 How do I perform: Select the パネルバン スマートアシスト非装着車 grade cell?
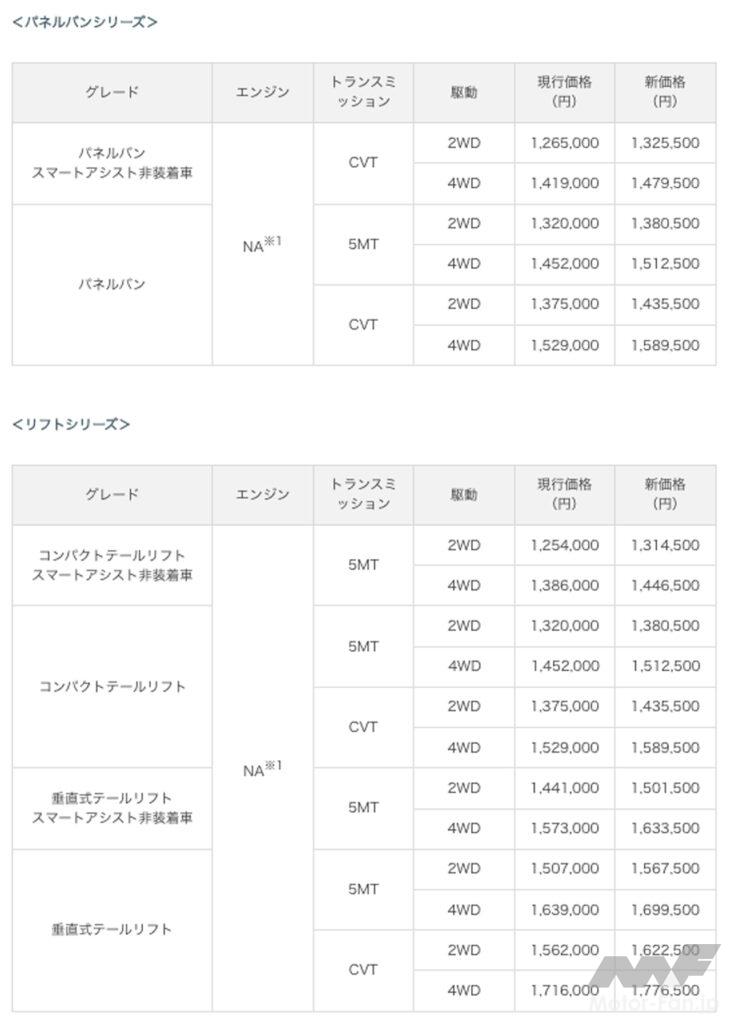pyautogui.click(x=112, y=163)
